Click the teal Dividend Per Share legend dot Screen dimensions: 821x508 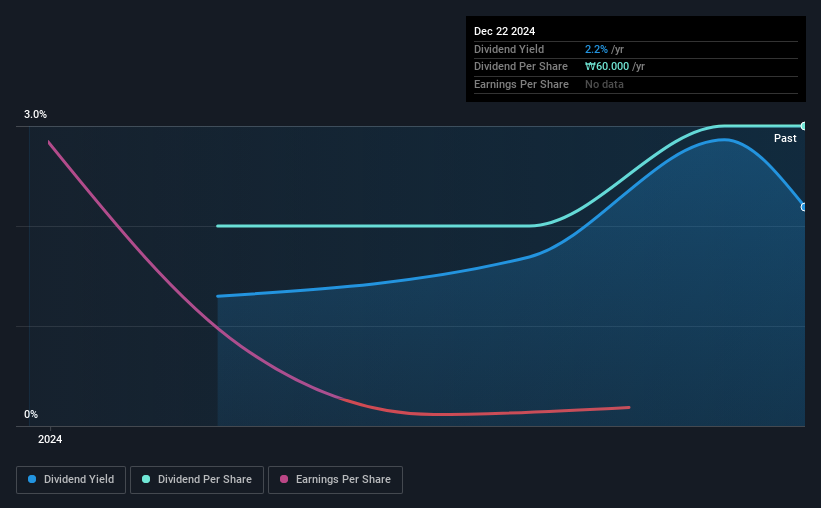pos(146,479)
